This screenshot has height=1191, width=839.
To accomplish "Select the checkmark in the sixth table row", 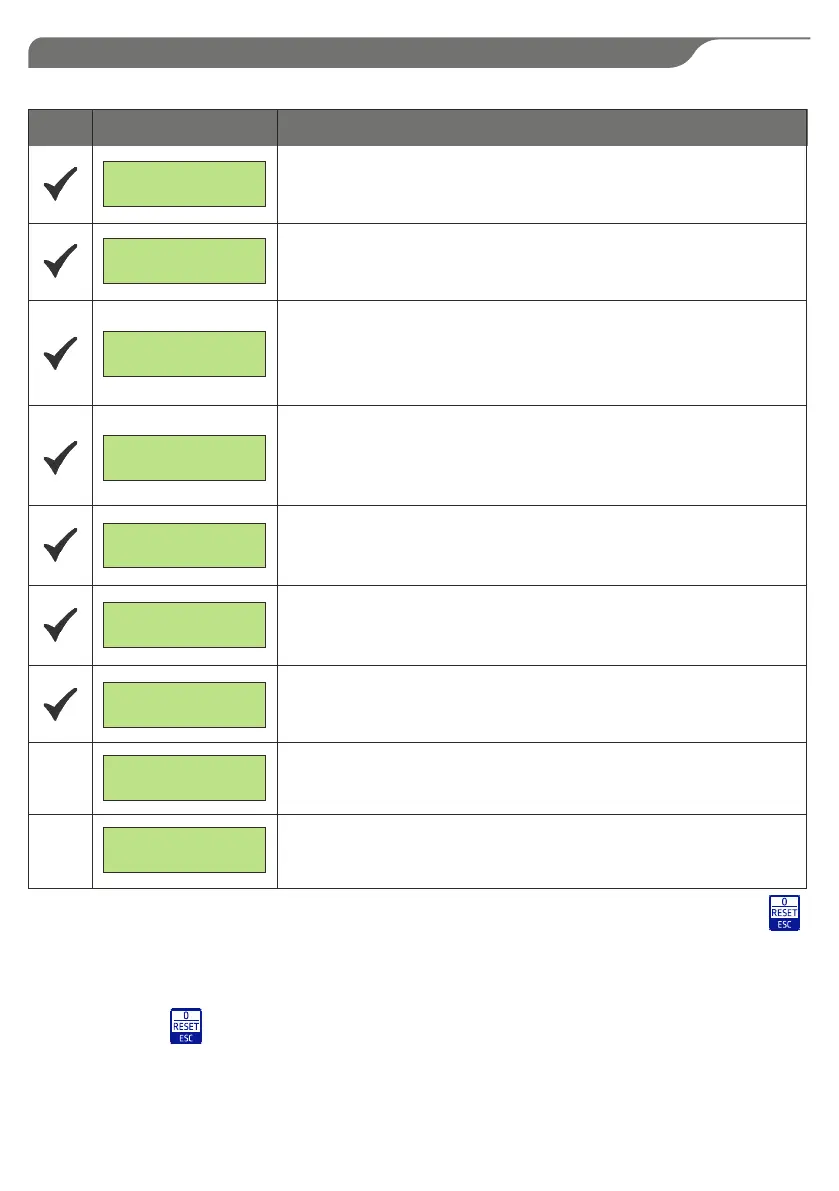I will click(x=61, y=624).
